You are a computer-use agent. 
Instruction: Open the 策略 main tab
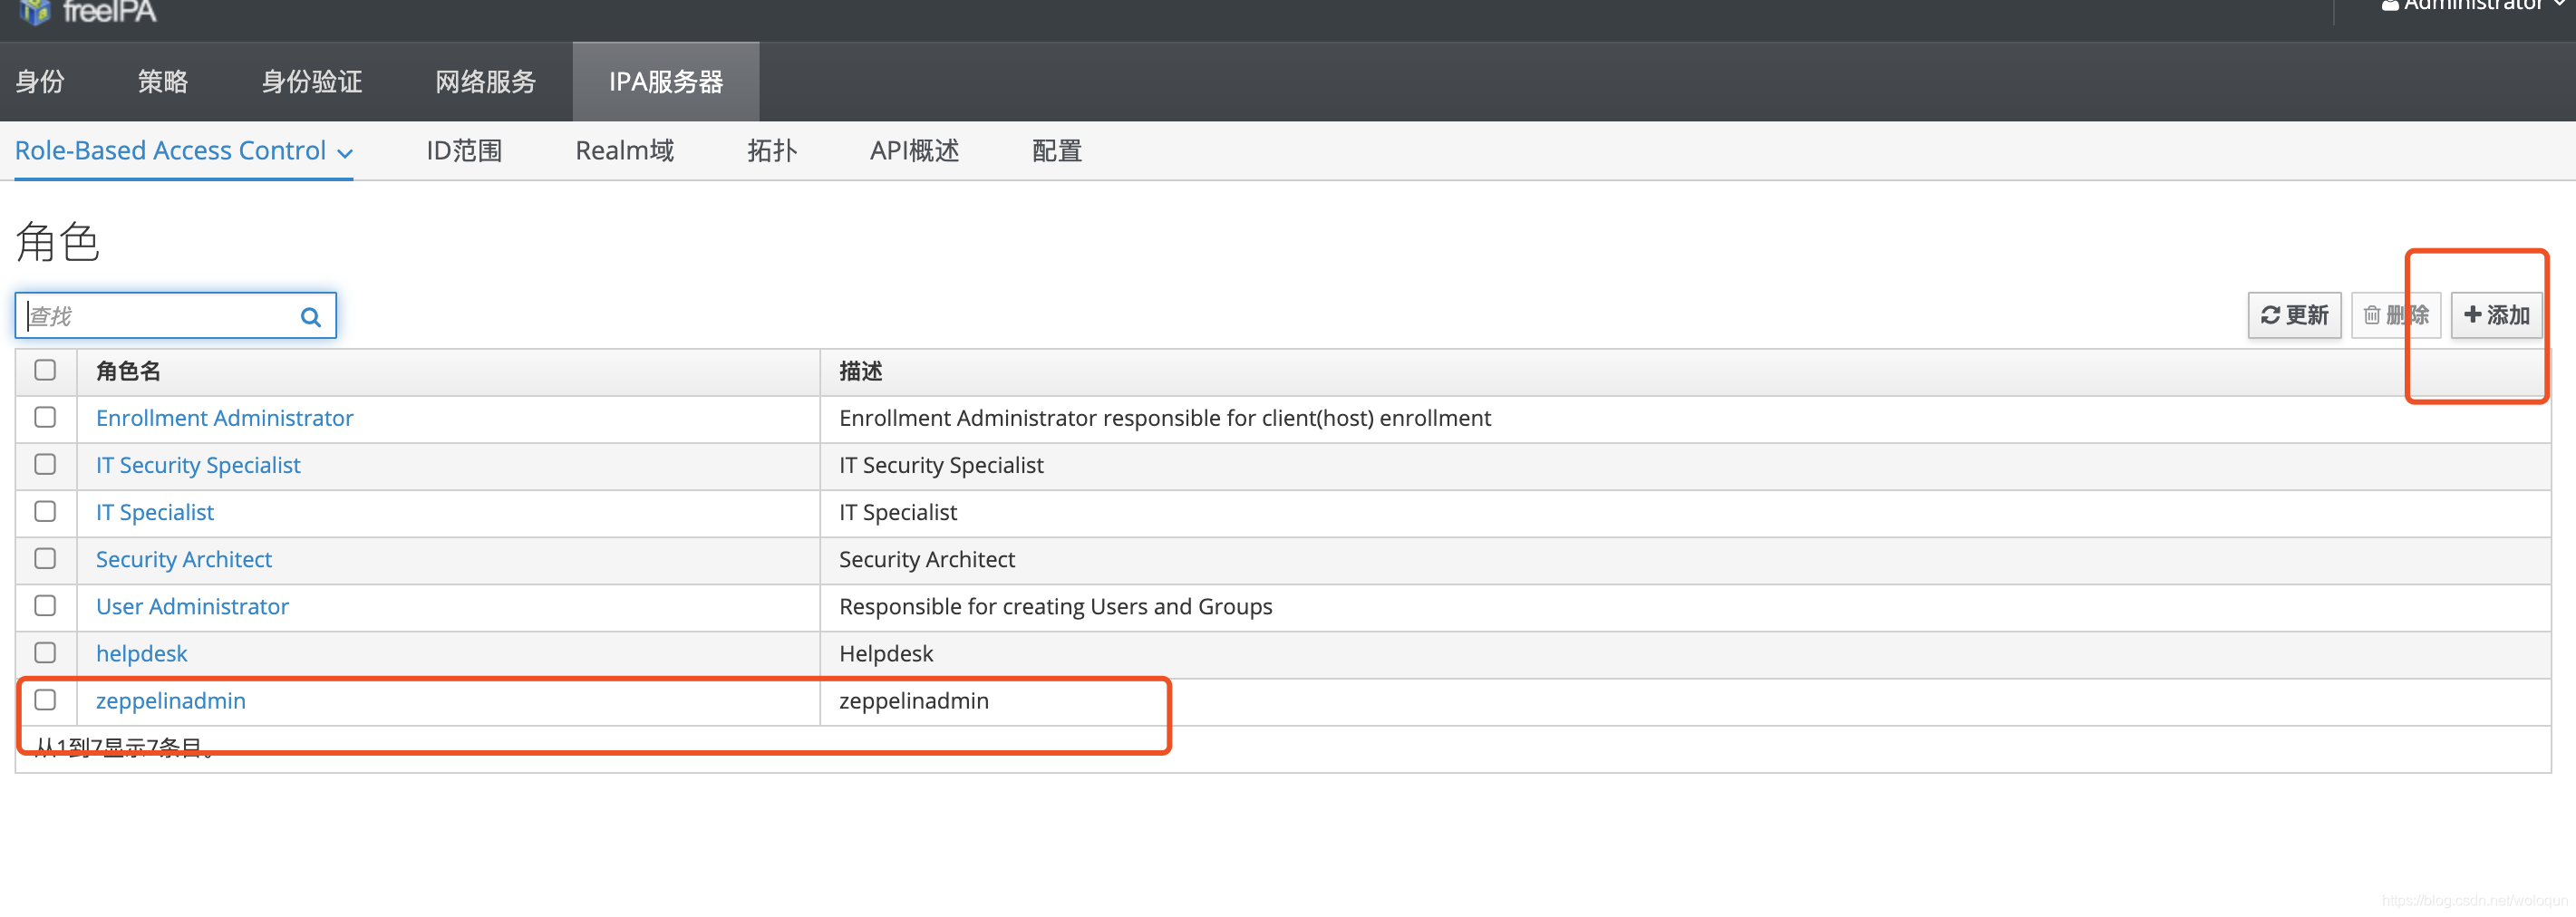[163, 82]
